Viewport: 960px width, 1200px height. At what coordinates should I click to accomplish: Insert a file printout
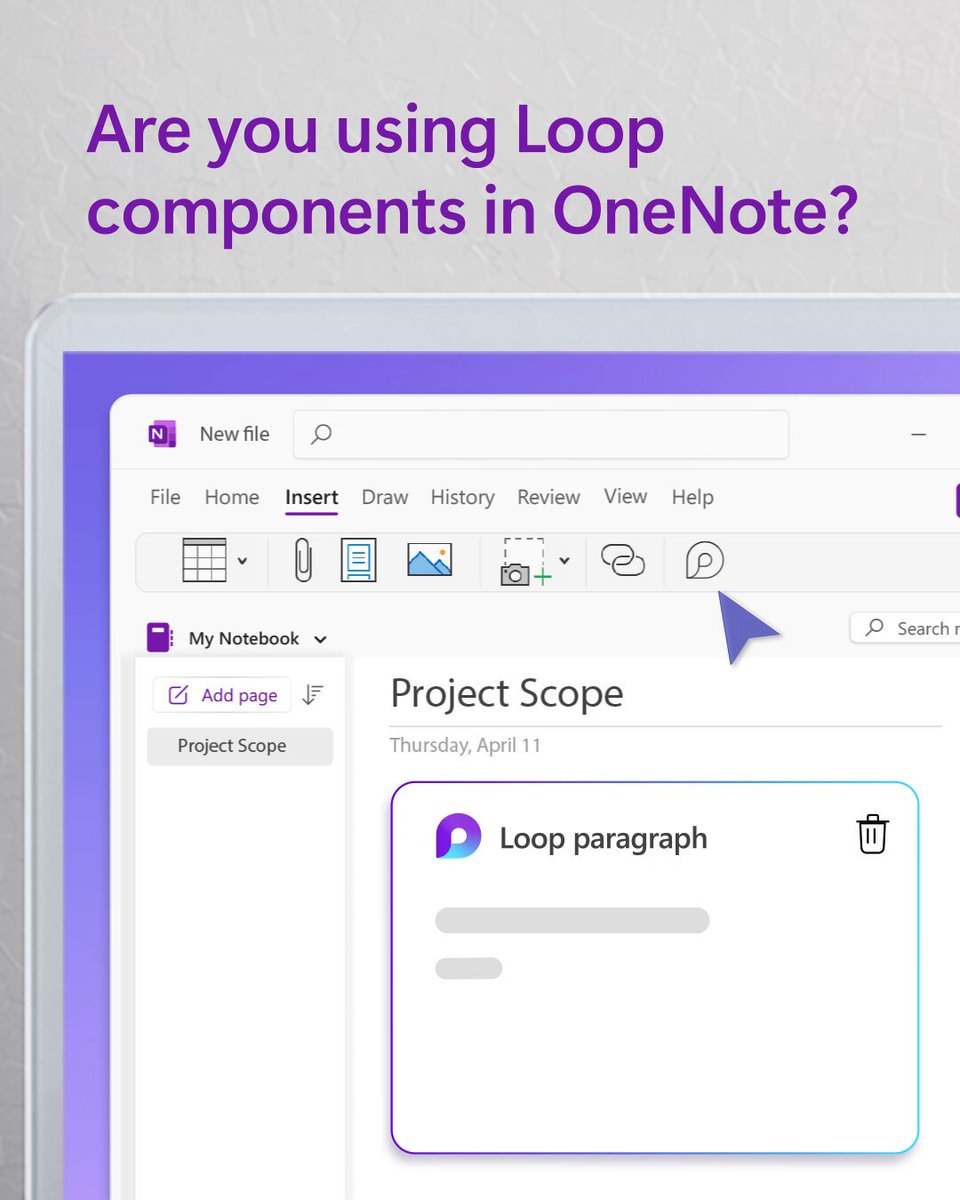(359, 560)
